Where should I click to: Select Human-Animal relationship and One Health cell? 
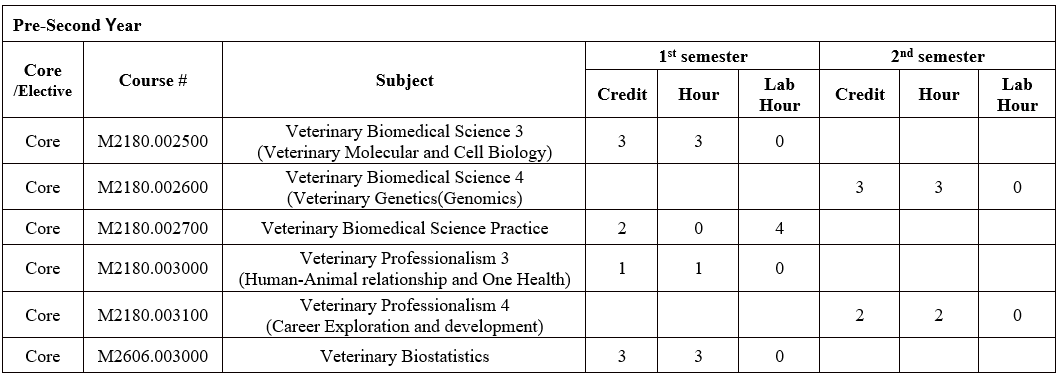point(404,268)
